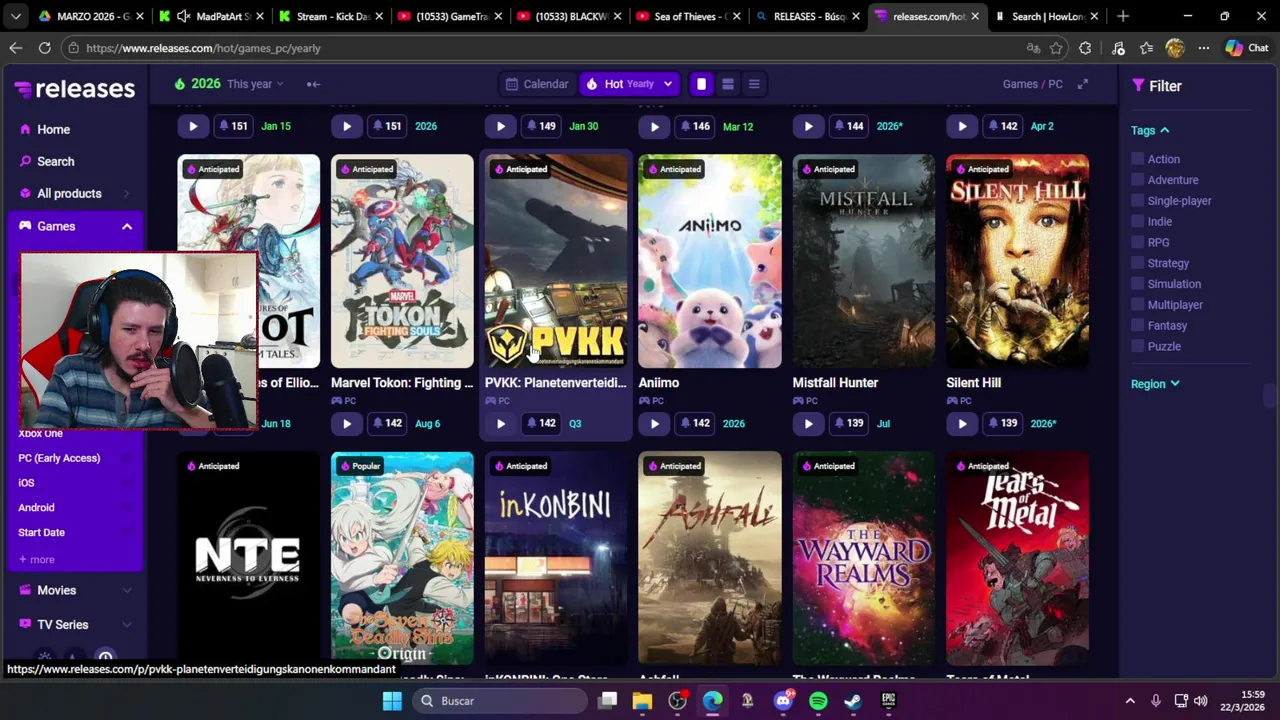The width and height of the screenshot is (1280, 720).
Task: Select the Android platform
Action: pos(36,507)
